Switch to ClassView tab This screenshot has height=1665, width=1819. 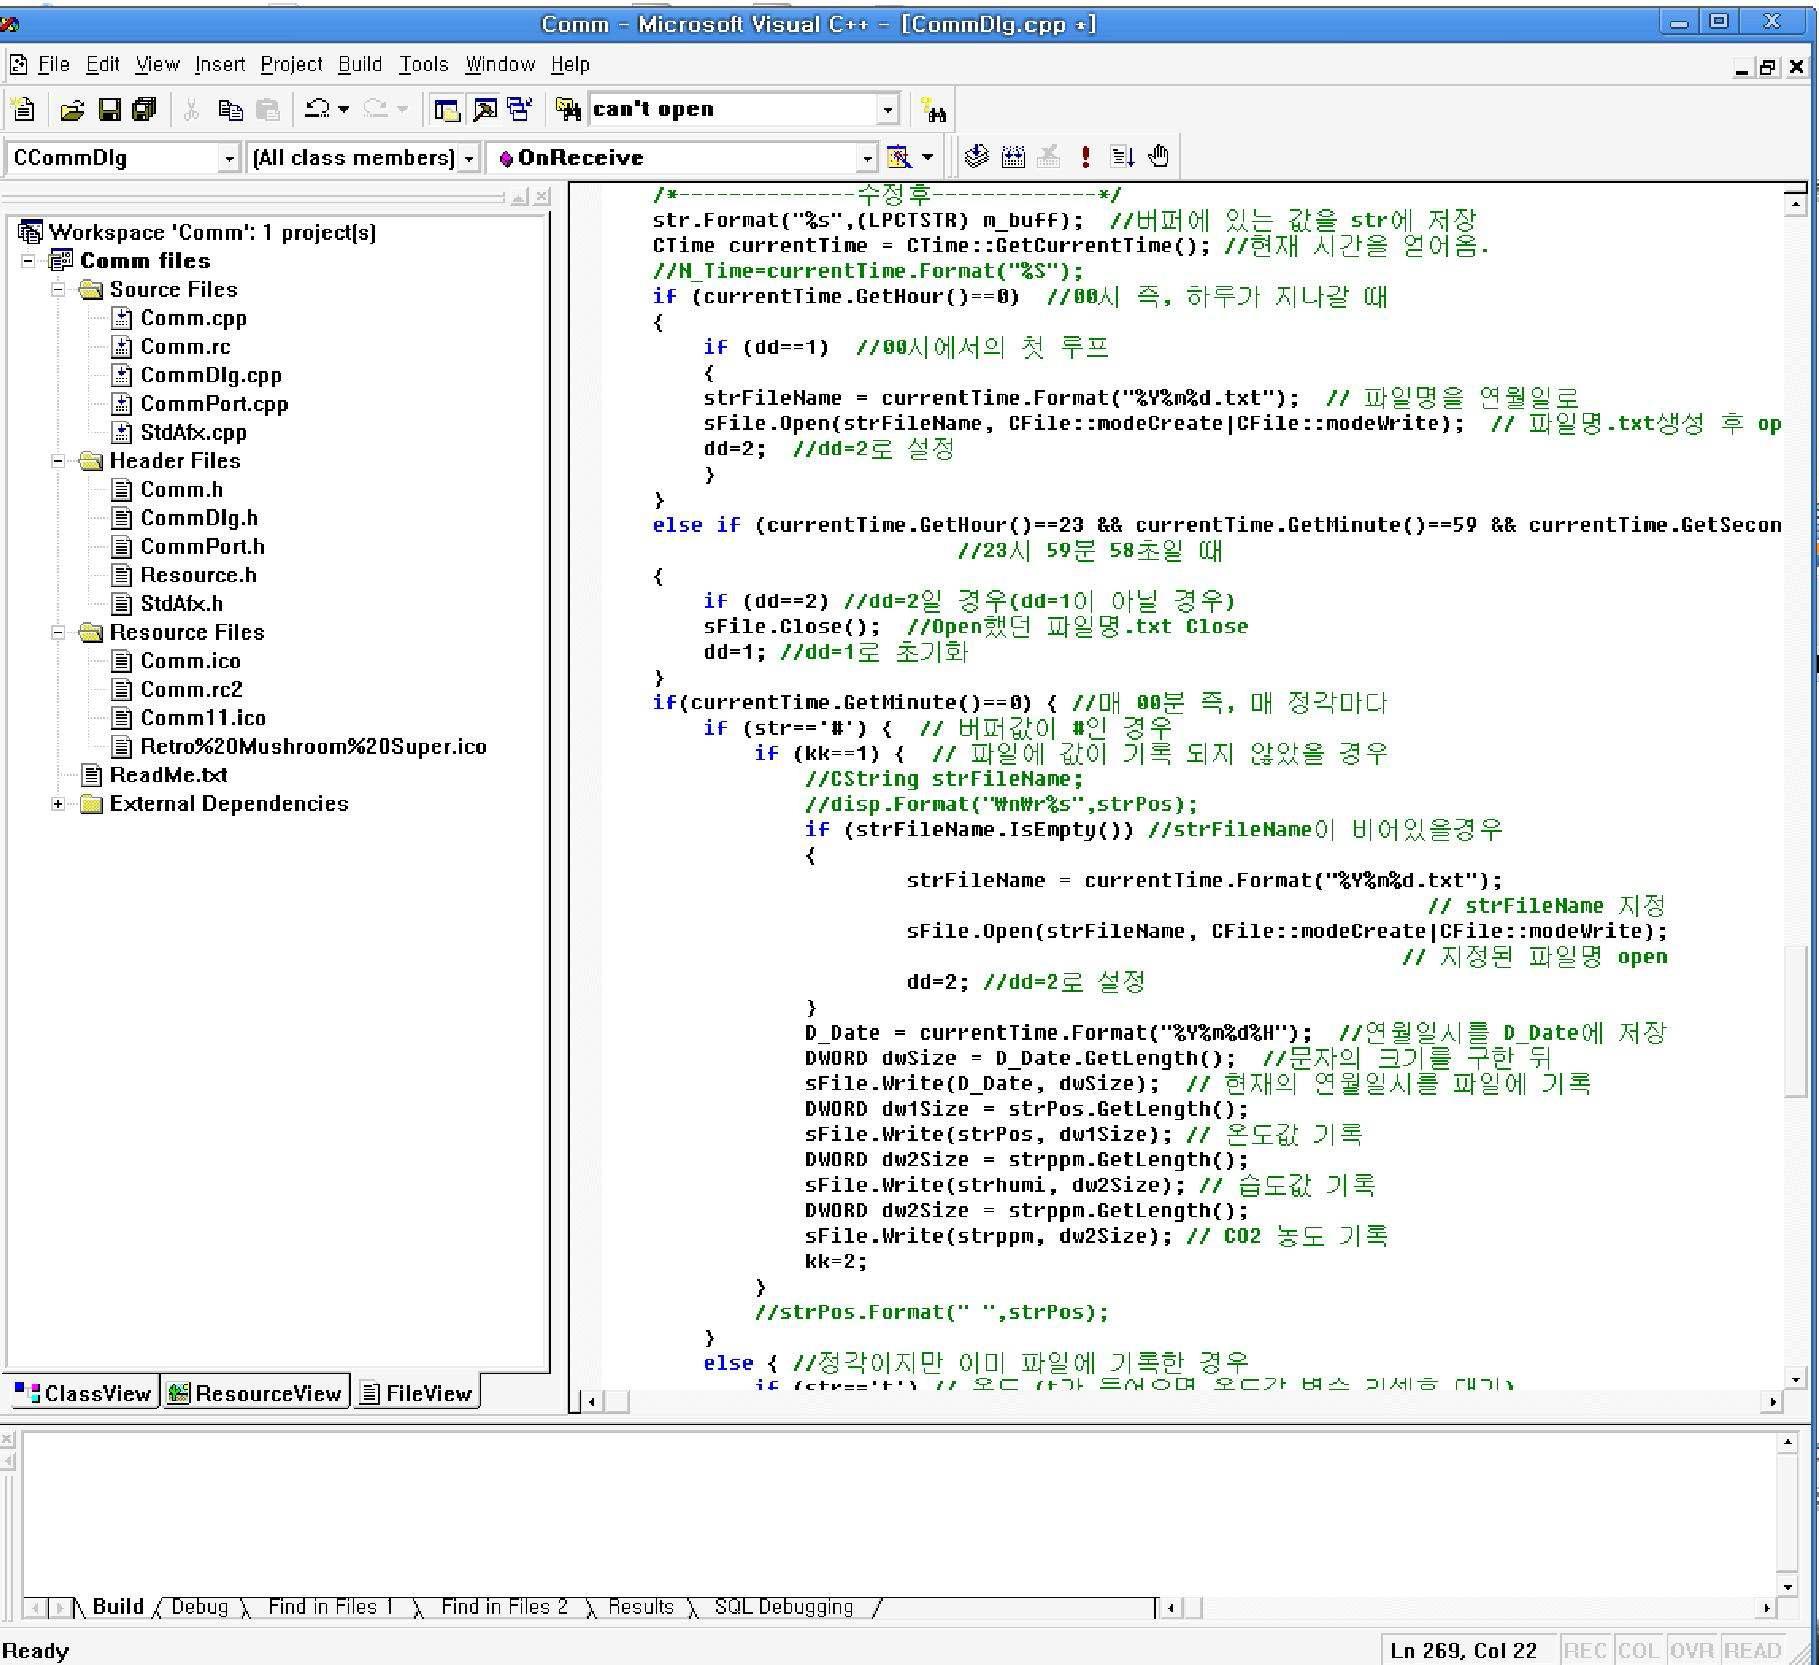[x=83, y=1393]
